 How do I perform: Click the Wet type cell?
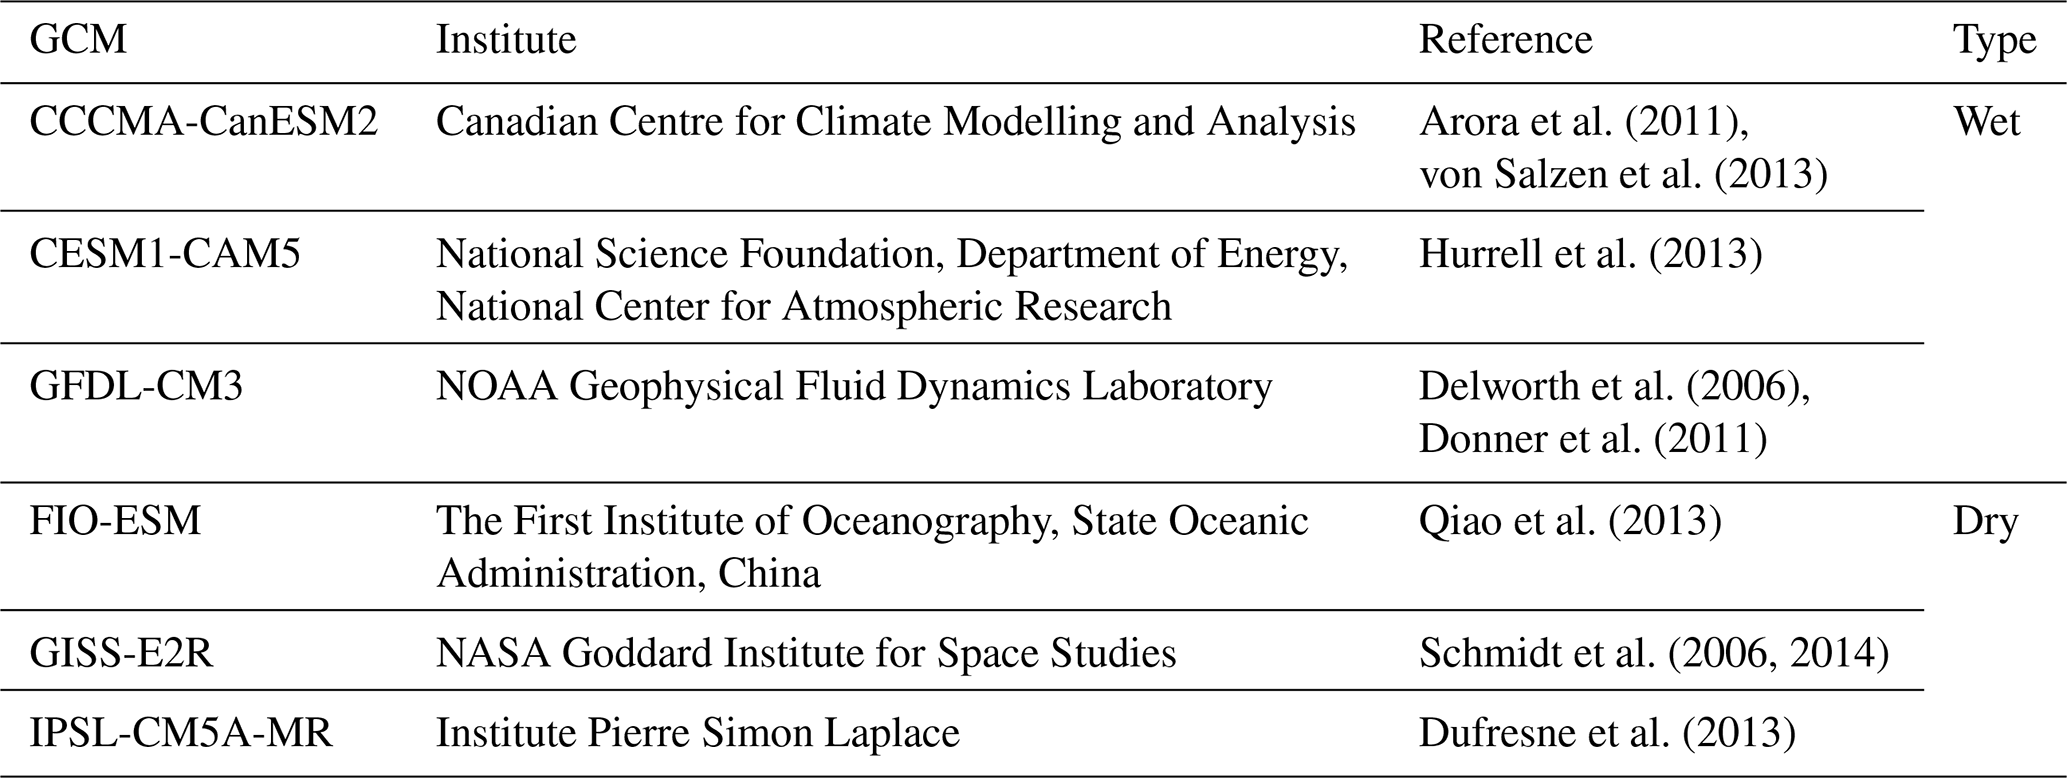(1986, 122)
